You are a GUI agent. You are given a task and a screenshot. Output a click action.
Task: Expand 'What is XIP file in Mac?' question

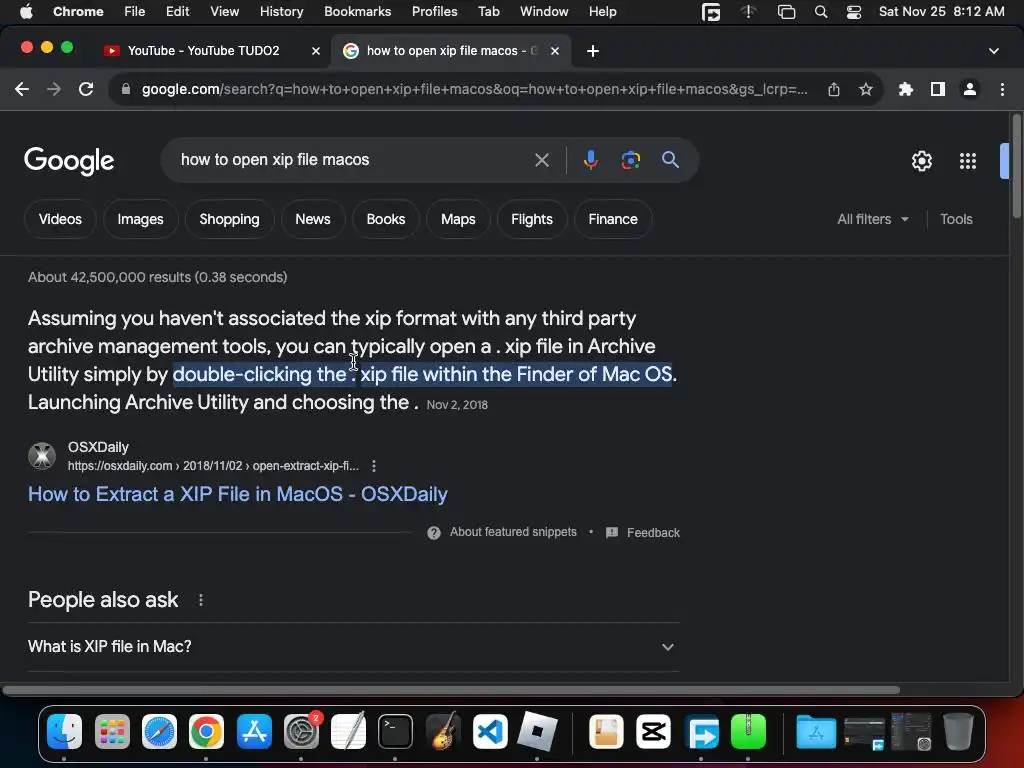[x=353, y=647]
